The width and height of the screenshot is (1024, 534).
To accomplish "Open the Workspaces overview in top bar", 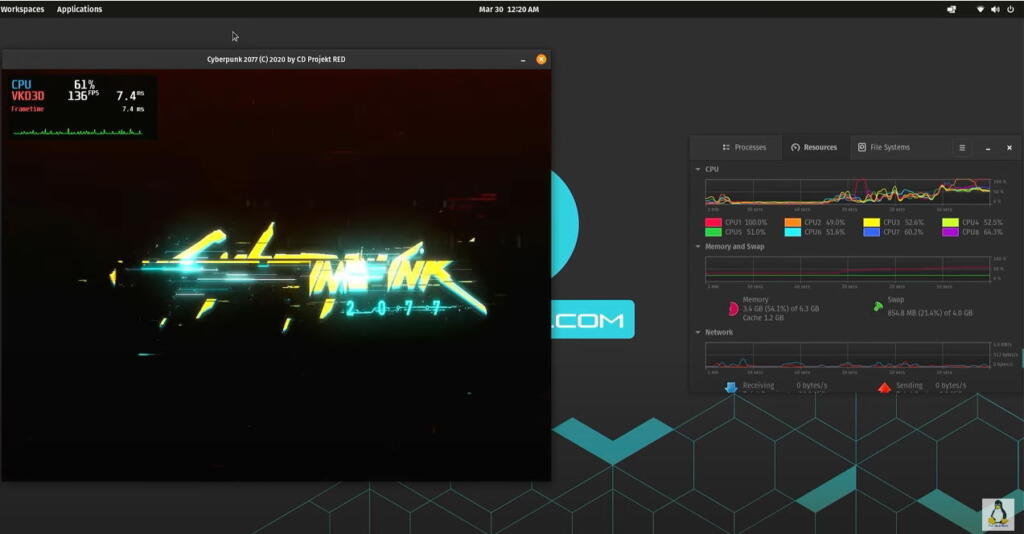I will point(22,9).
